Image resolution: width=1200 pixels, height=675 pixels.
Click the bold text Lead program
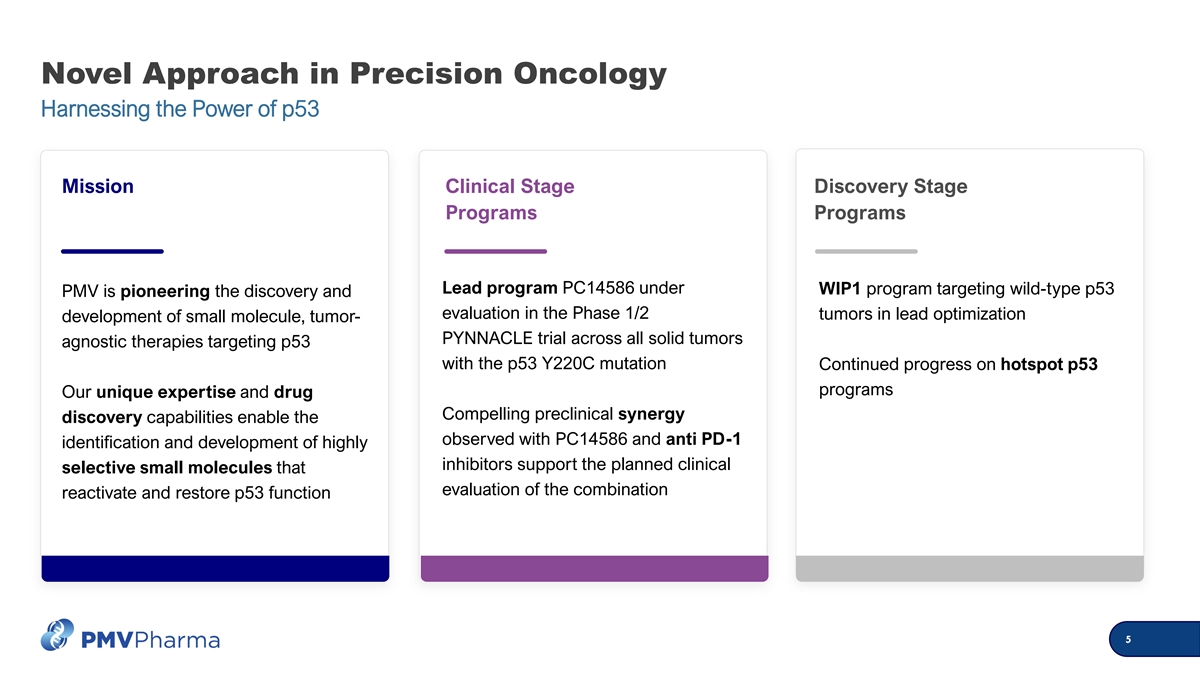500,288
